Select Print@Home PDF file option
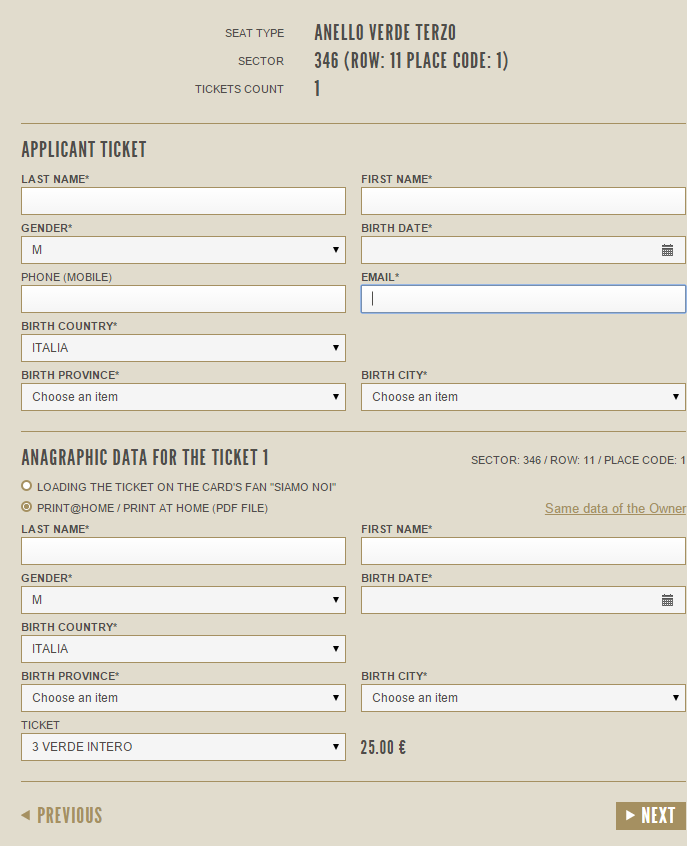The image size is (687, 846). click(x=26, y=507)
